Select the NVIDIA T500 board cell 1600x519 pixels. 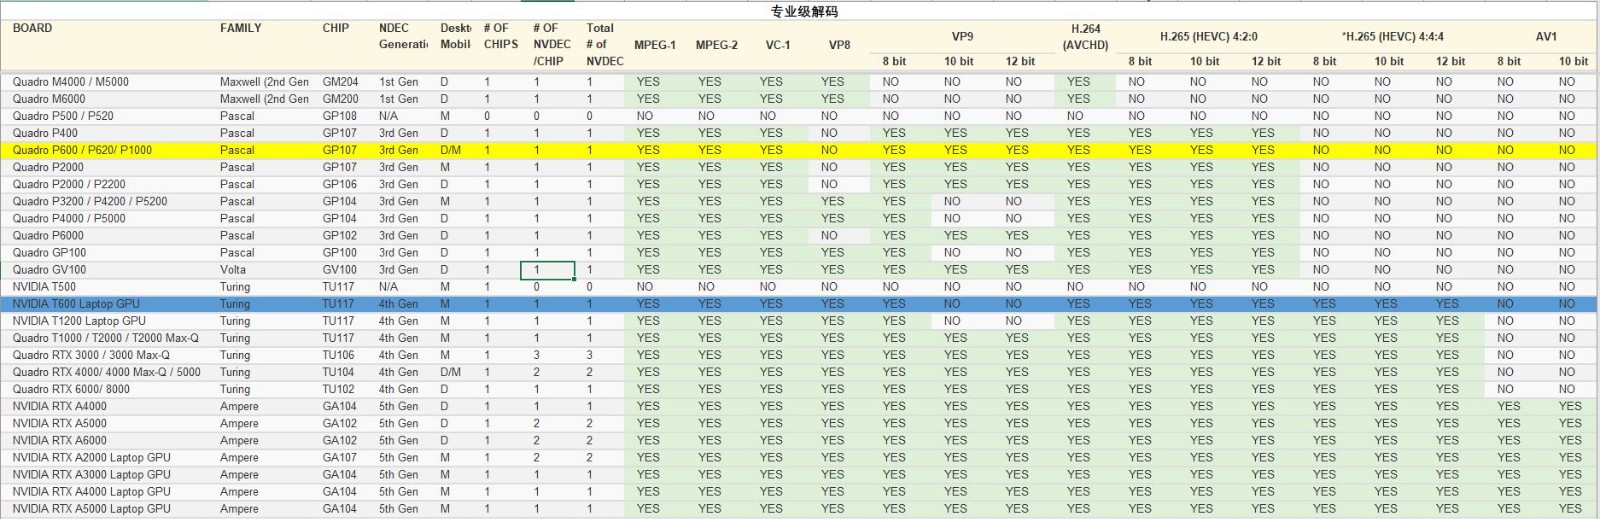click(44, 286)
